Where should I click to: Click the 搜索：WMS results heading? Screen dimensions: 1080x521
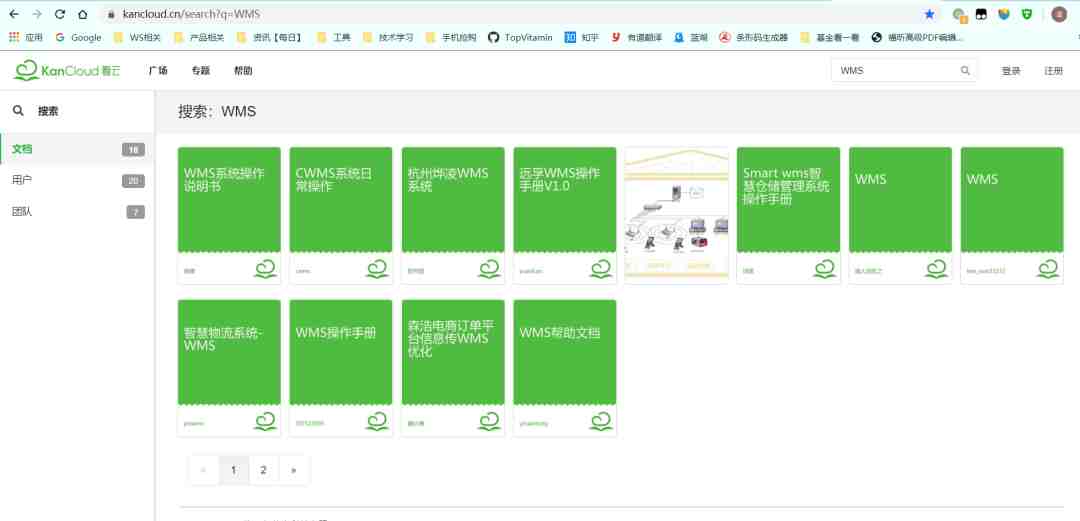[217, 111]
